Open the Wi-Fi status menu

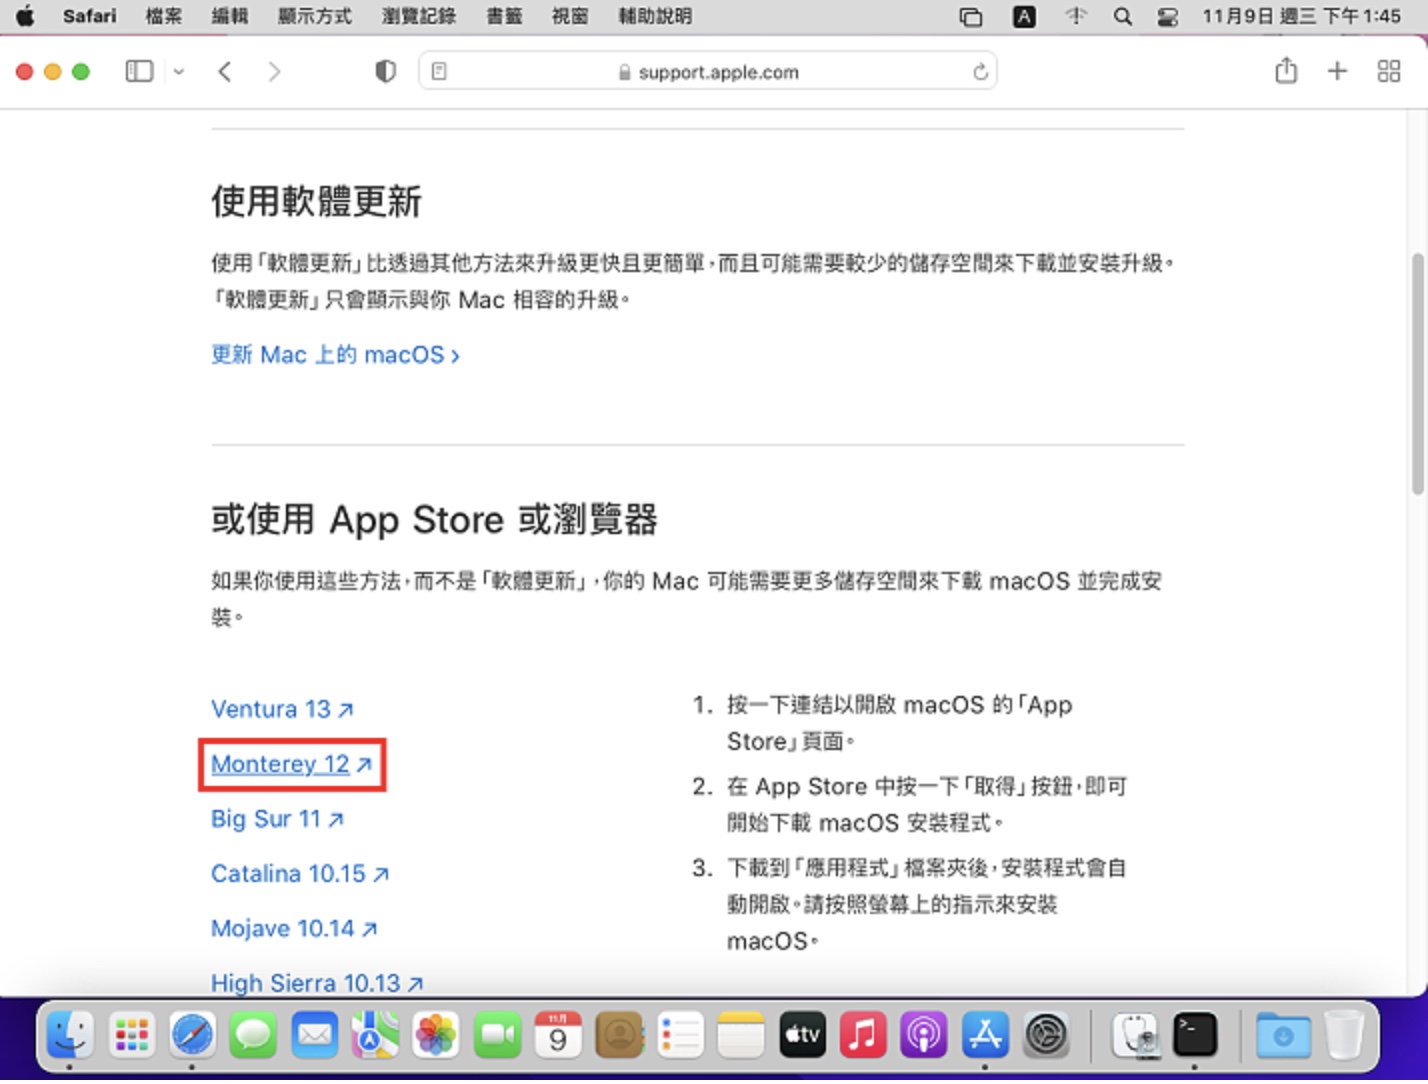point(1076,16)
